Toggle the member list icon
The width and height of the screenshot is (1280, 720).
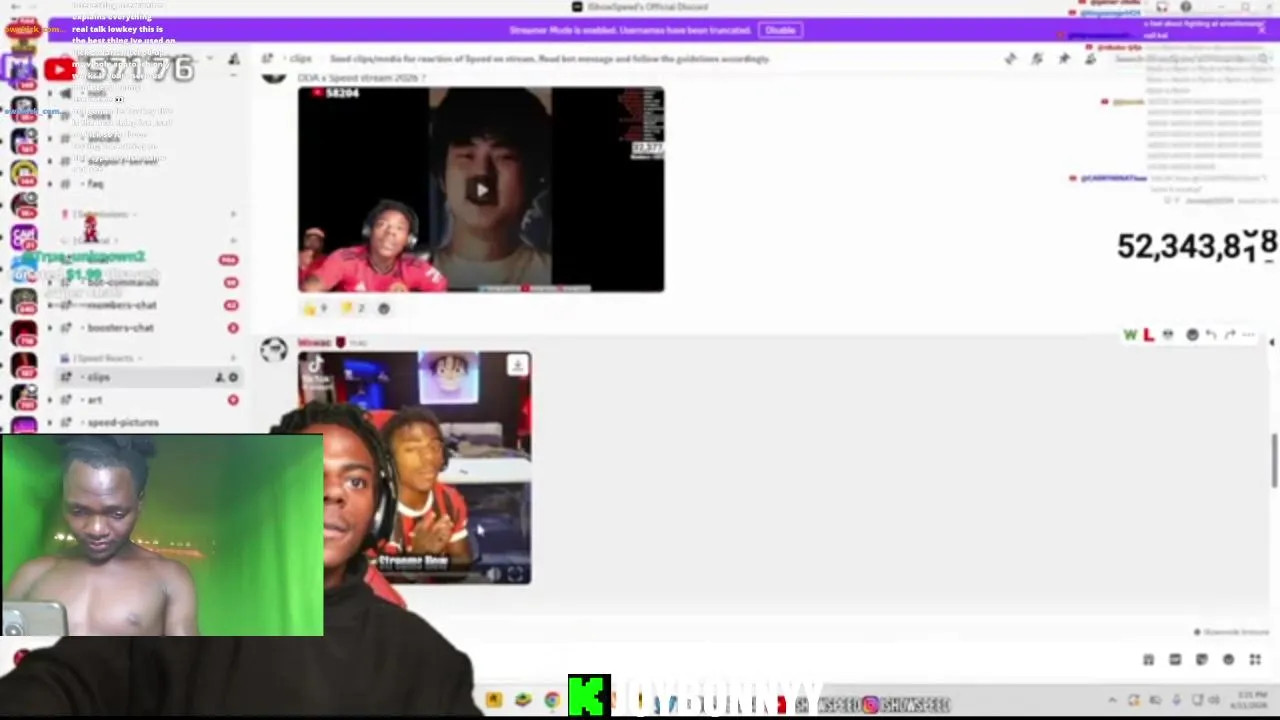click(x=1091, y=59)
